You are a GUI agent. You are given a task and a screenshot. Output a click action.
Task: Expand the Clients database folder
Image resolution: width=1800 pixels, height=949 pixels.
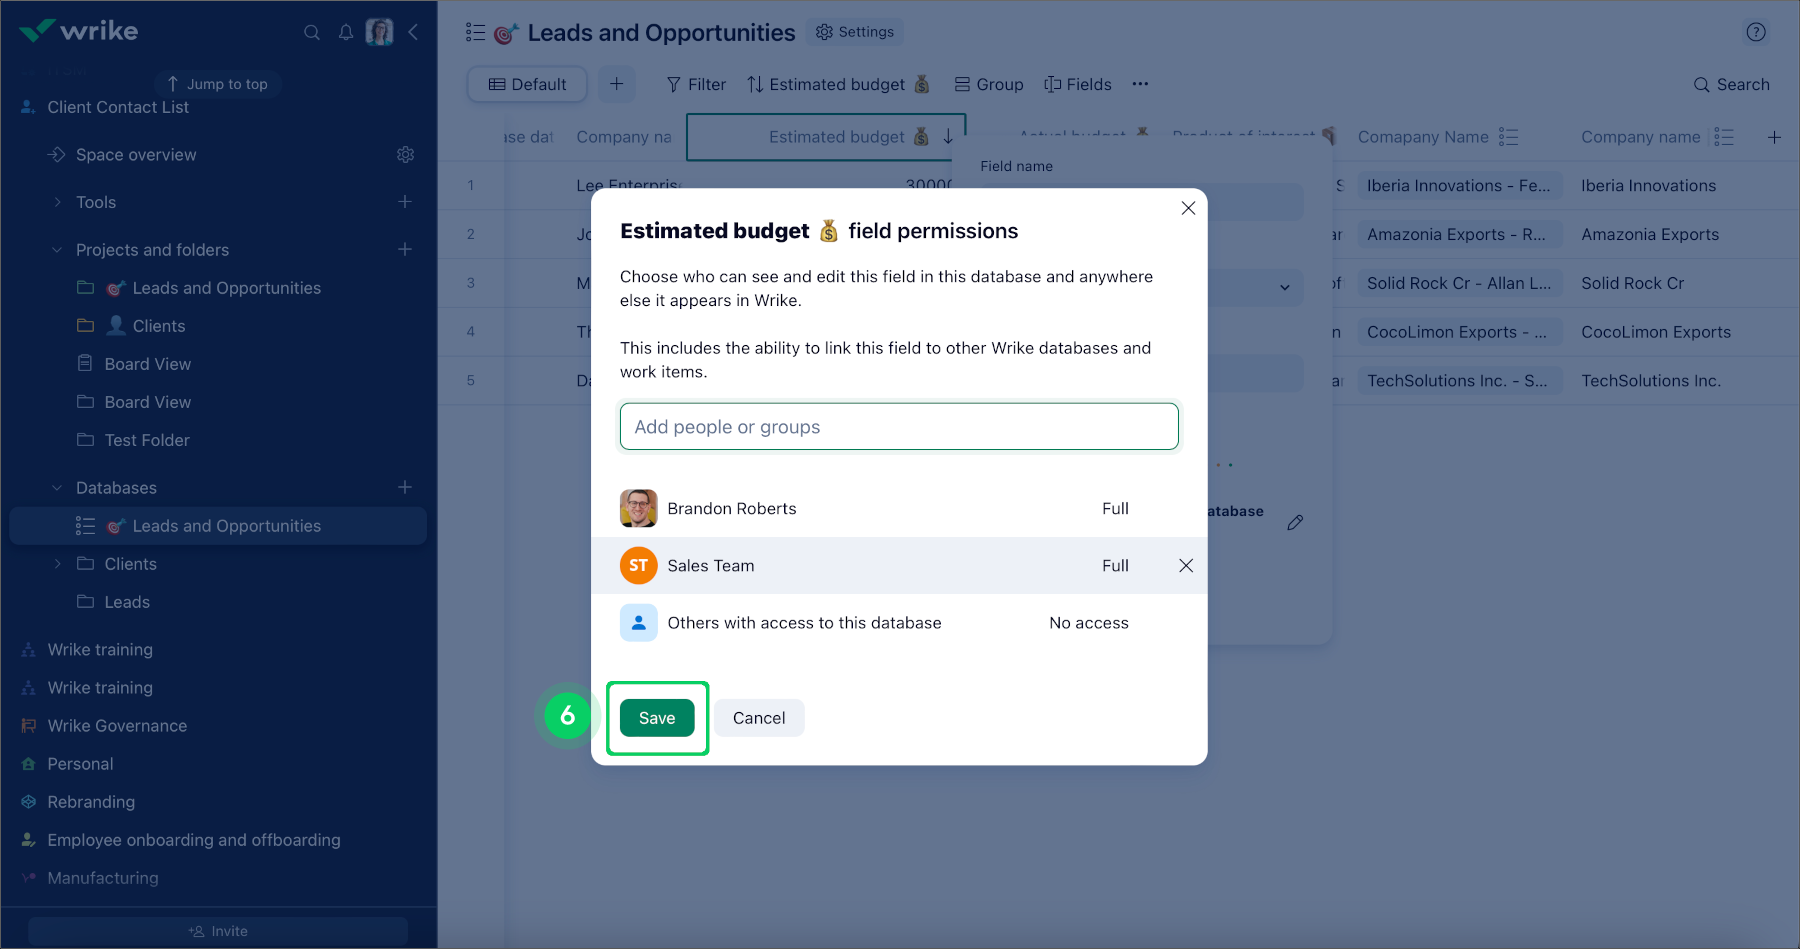(x=57, y=564)
